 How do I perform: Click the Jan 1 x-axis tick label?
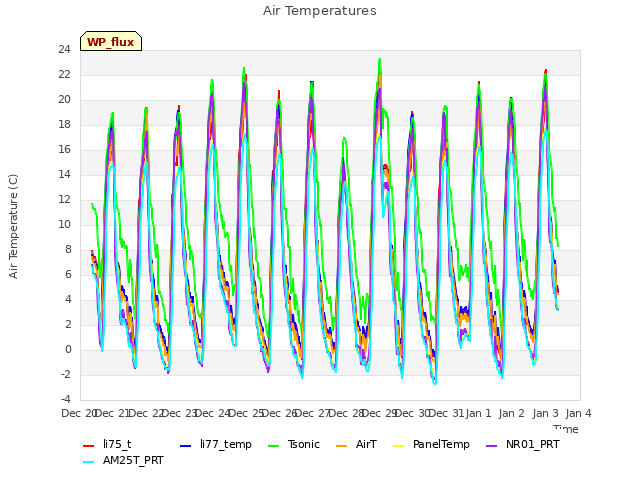(x=478, y=413)
